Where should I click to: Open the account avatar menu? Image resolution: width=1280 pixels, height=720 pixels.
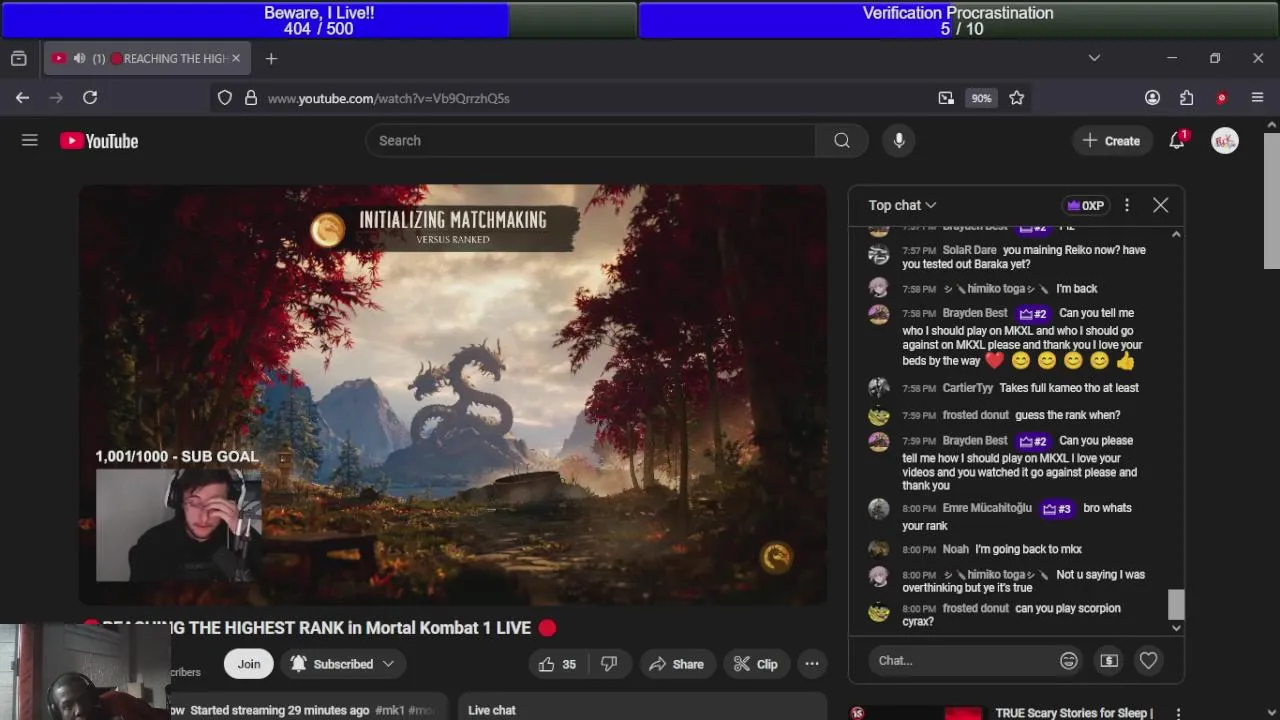[1225, 141]
